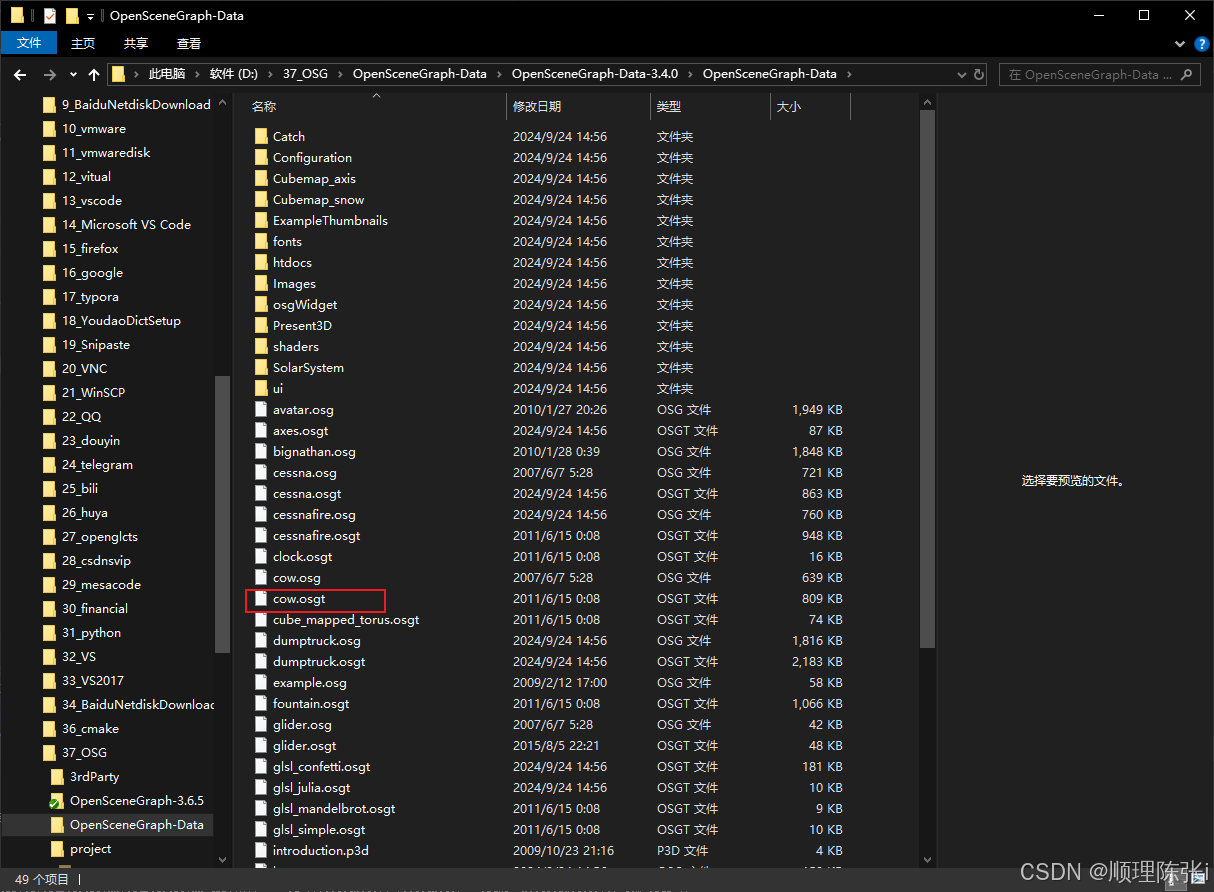This screenshot has height=892, width=1214.
Task: Open 9_BaiduNetdiskDownload in the navigation tree
Action: click(x=136, y=104)
